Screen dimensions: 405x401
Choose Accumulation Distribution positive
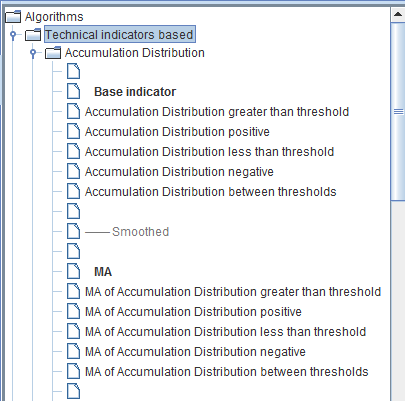[177, 132]
